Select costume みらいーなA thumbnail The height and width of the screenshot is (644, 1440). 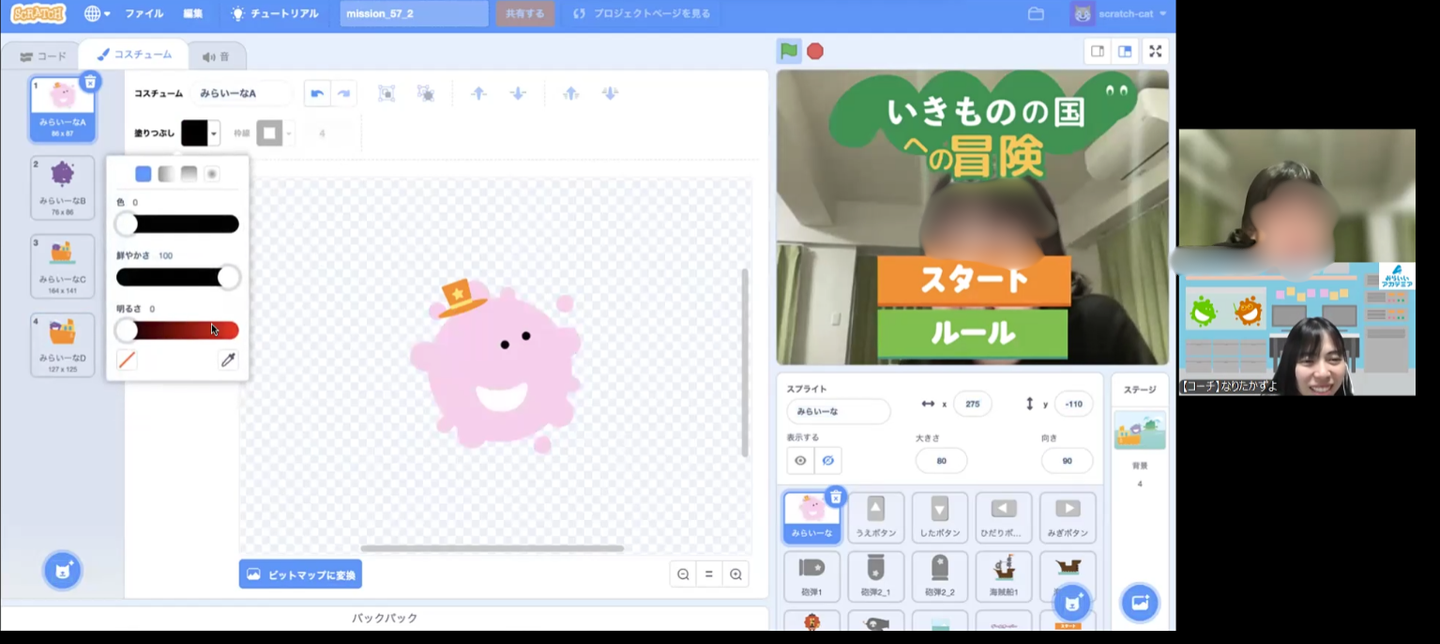[x=62, y=109]
